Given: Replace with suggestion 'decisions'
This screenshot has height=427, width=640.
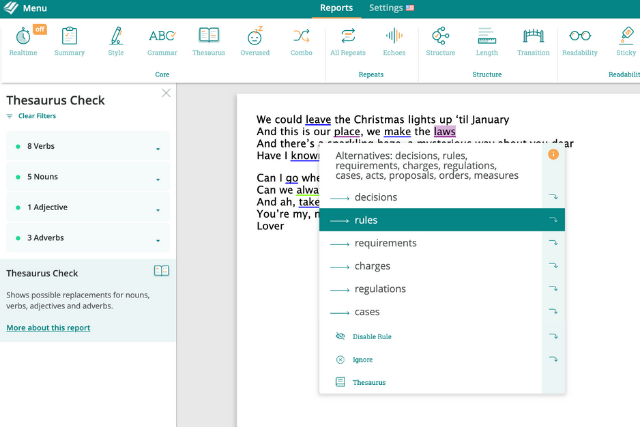Looking at the screenshot, I should click(431, 197).
